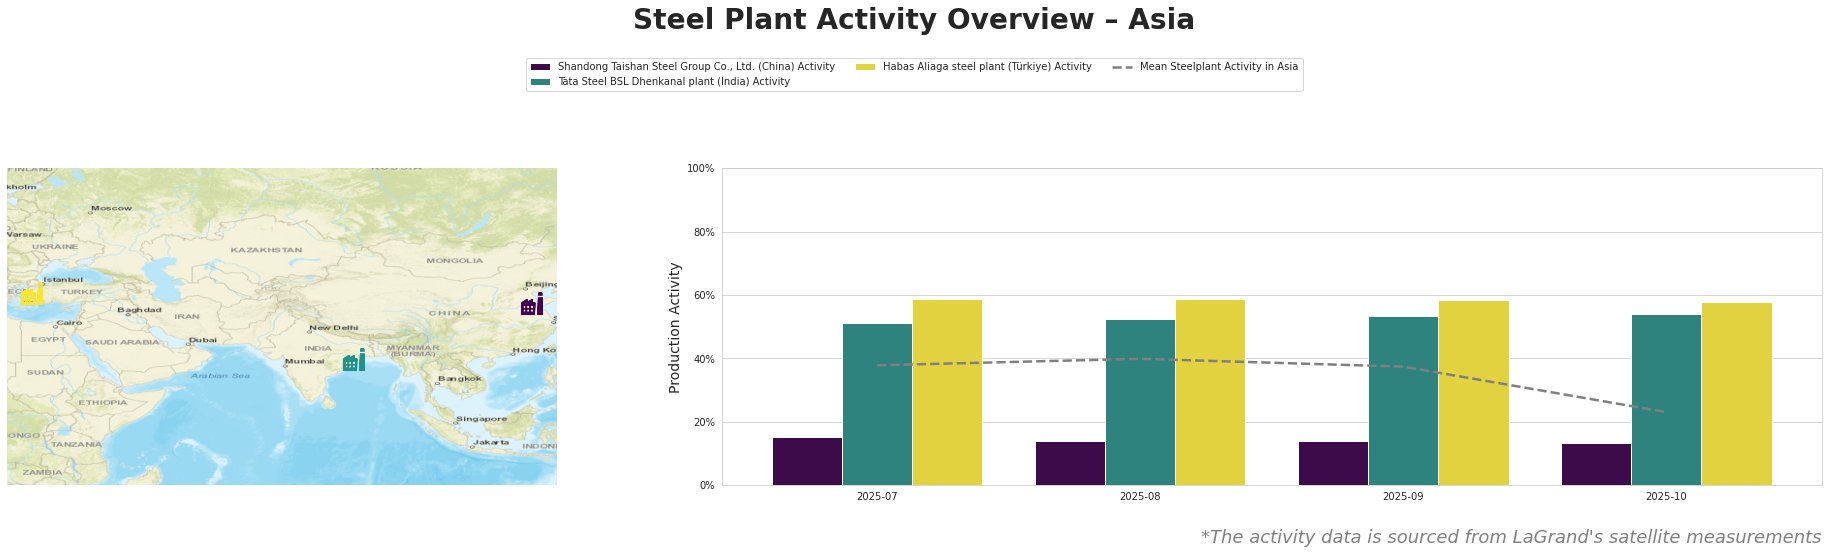Screen dimensions: 1828x554
Task: Click the dashed Mean Steelplant Activity legend marker
Action: coord(1122,67)
